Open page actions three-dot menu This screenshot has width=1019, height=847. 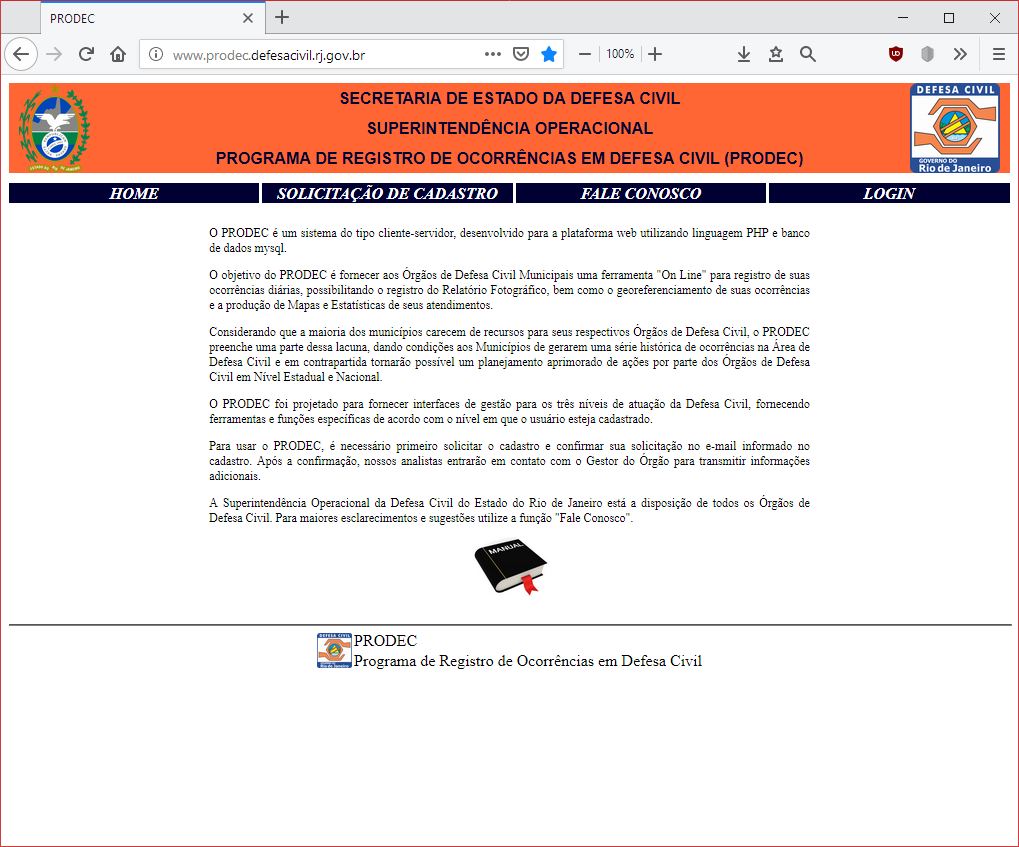(x=493, y=55)
